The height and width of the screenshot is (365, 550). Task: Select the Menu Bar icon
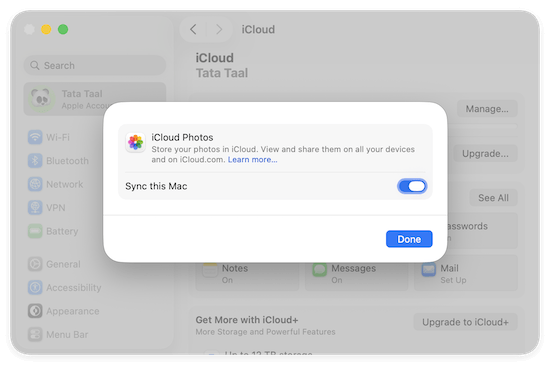coord(35,334)
